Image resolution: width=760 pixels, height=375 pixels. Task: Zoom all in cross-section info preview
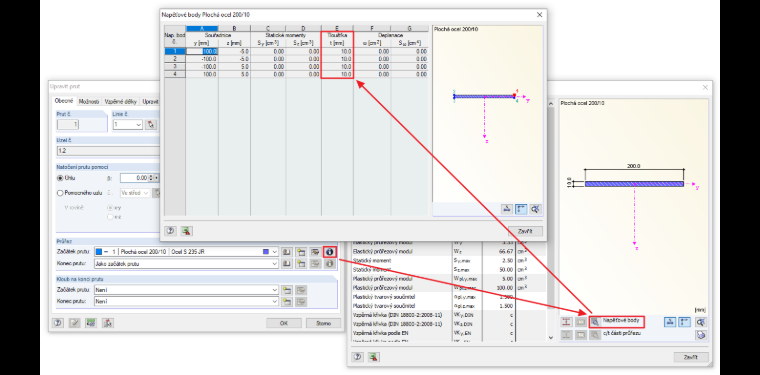click(x=700, y=322)
